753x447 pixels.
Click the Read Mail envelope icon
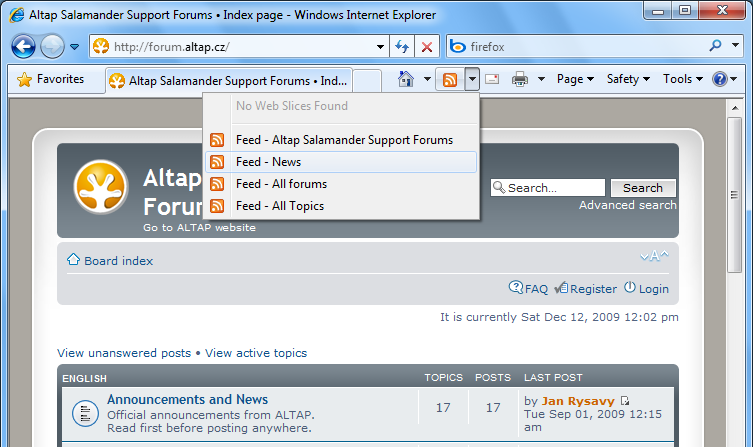coord(492,79)
